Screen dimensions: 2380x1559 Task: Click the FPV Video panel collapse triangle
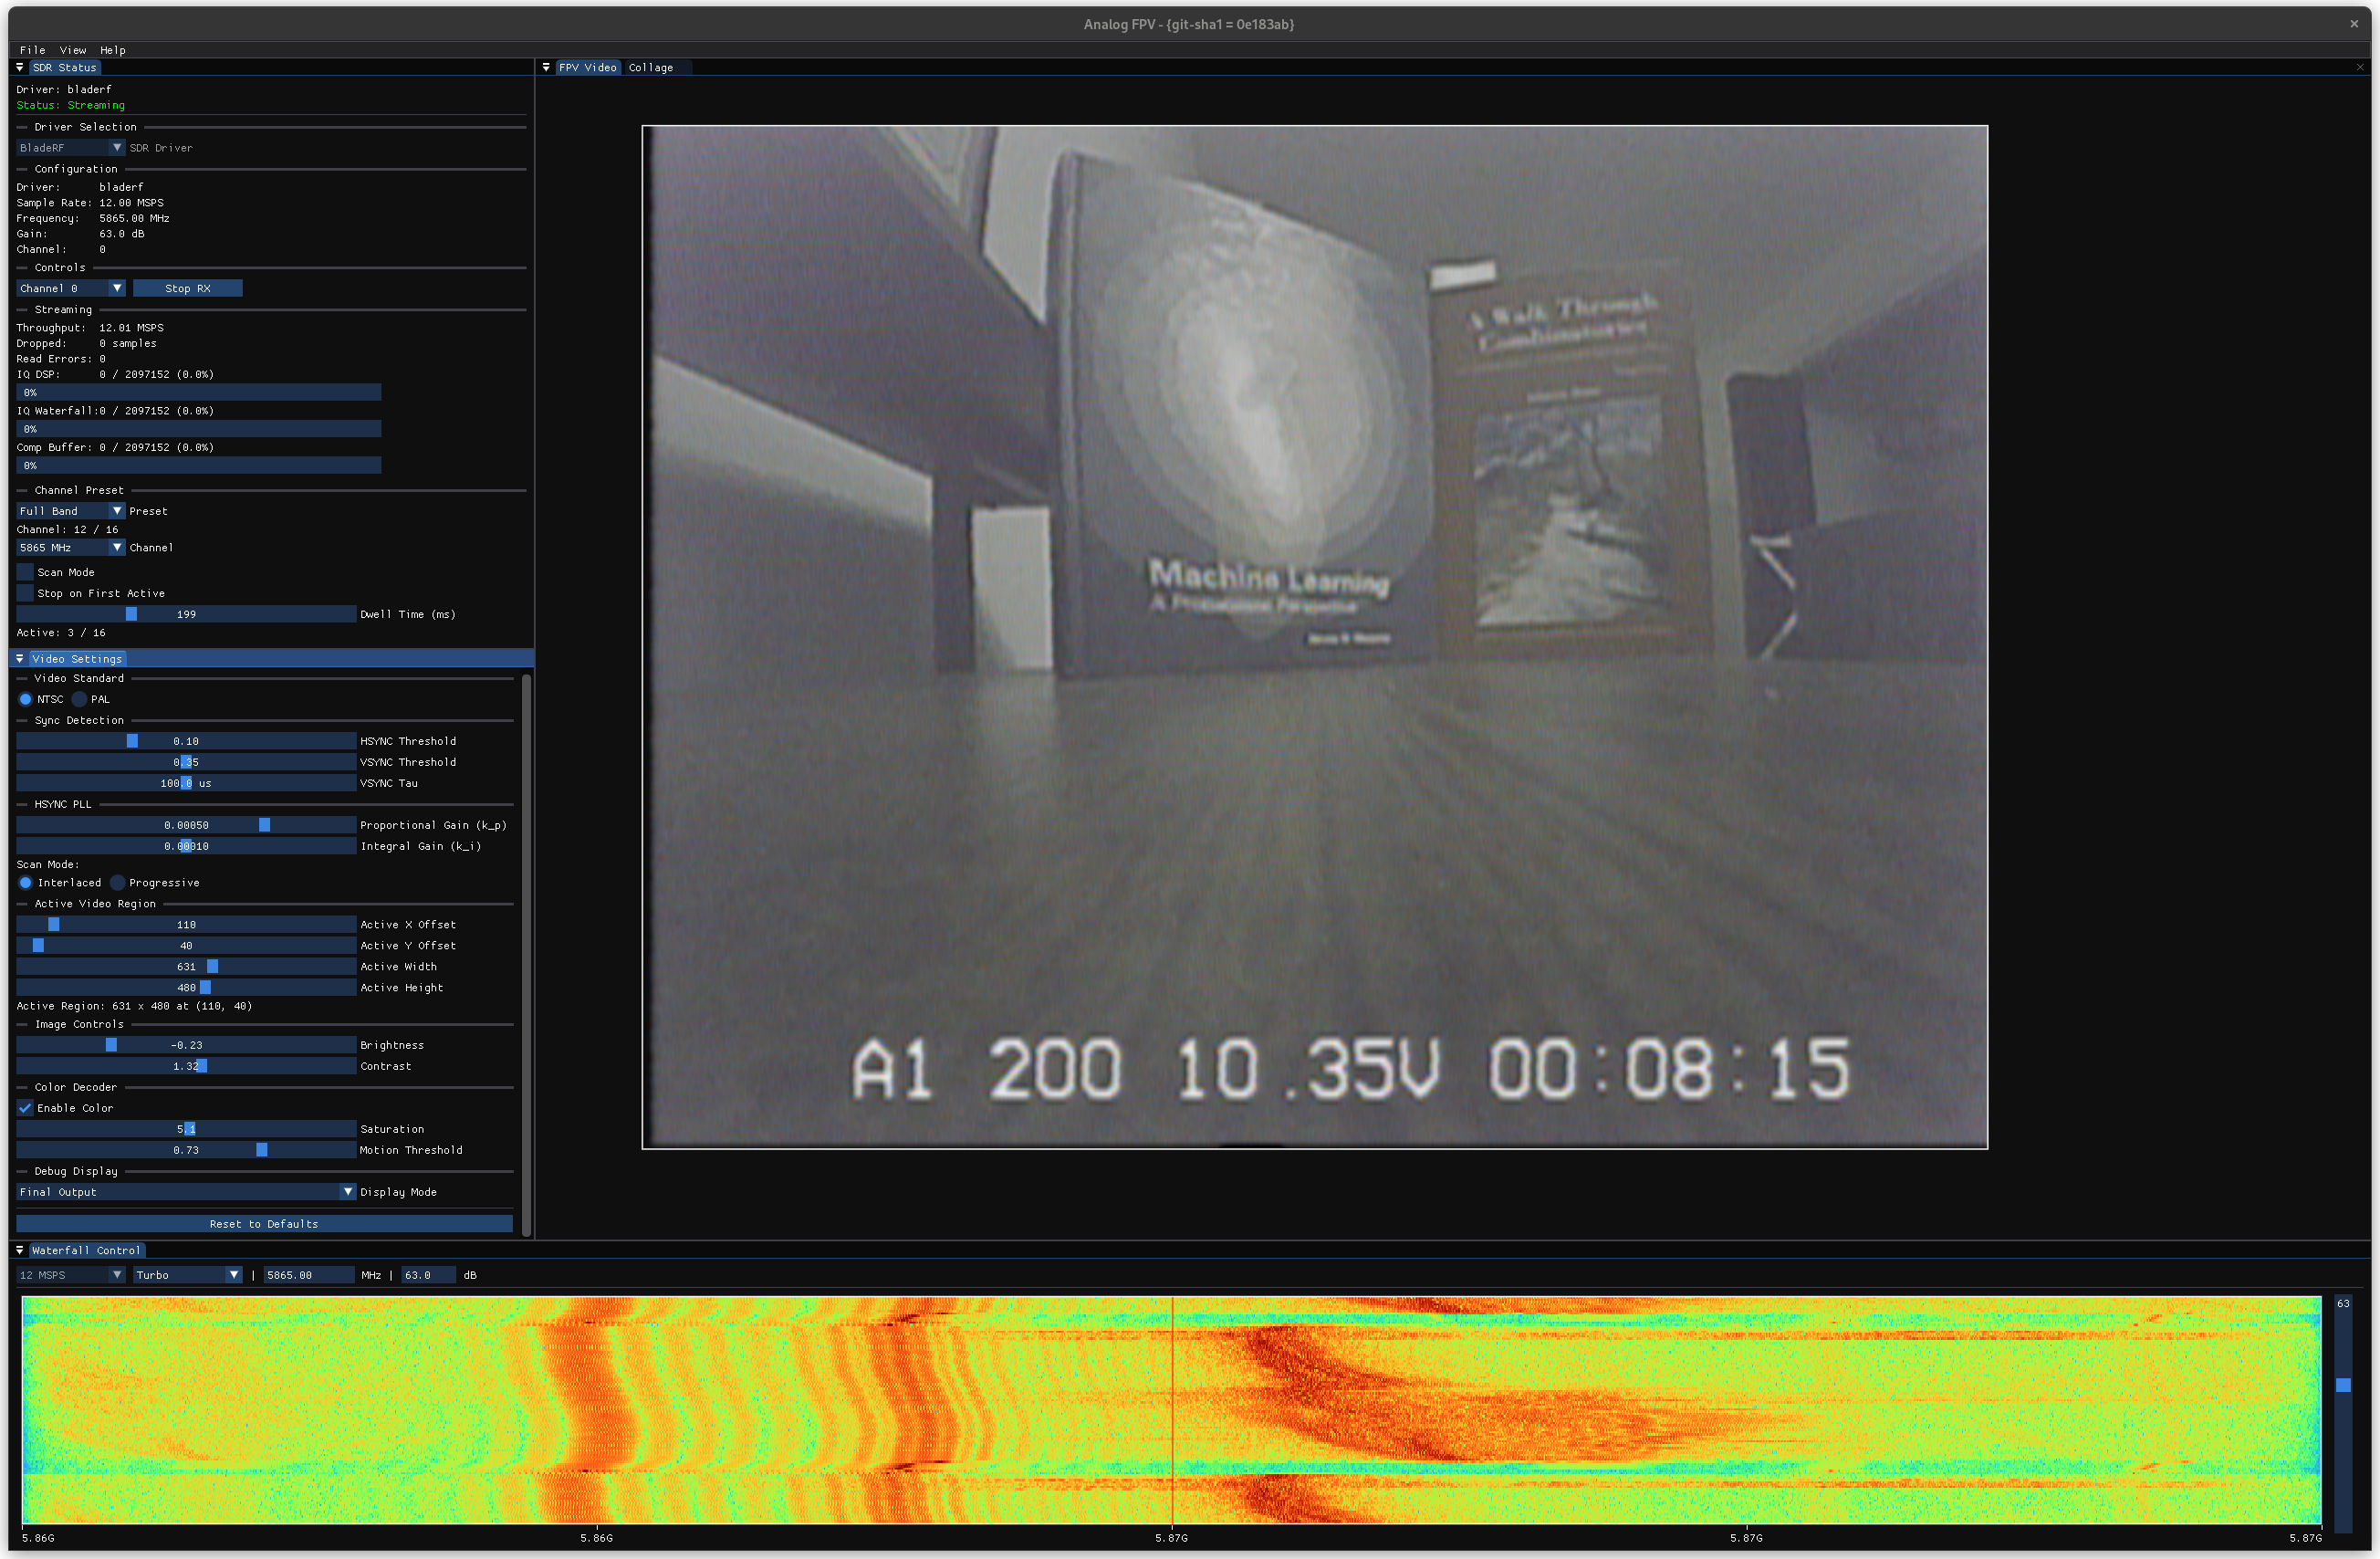pos(546,67)
